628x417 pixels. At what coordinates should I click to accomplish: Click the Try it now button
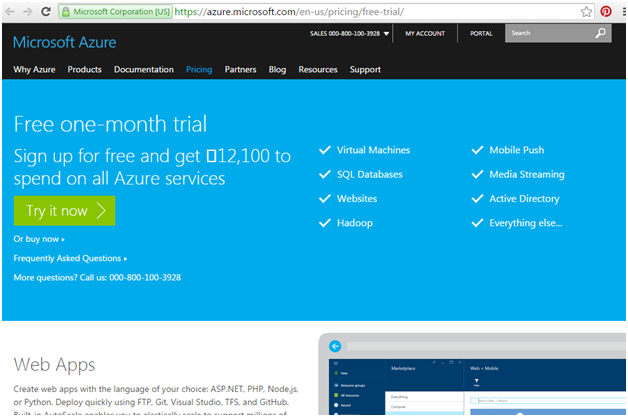(64, 211)
